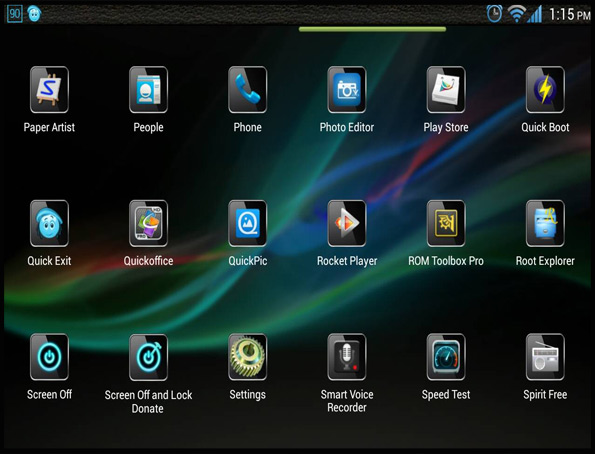Tap the cellular signal bars icon
This screenshot has height=454, width=595.
534,14
